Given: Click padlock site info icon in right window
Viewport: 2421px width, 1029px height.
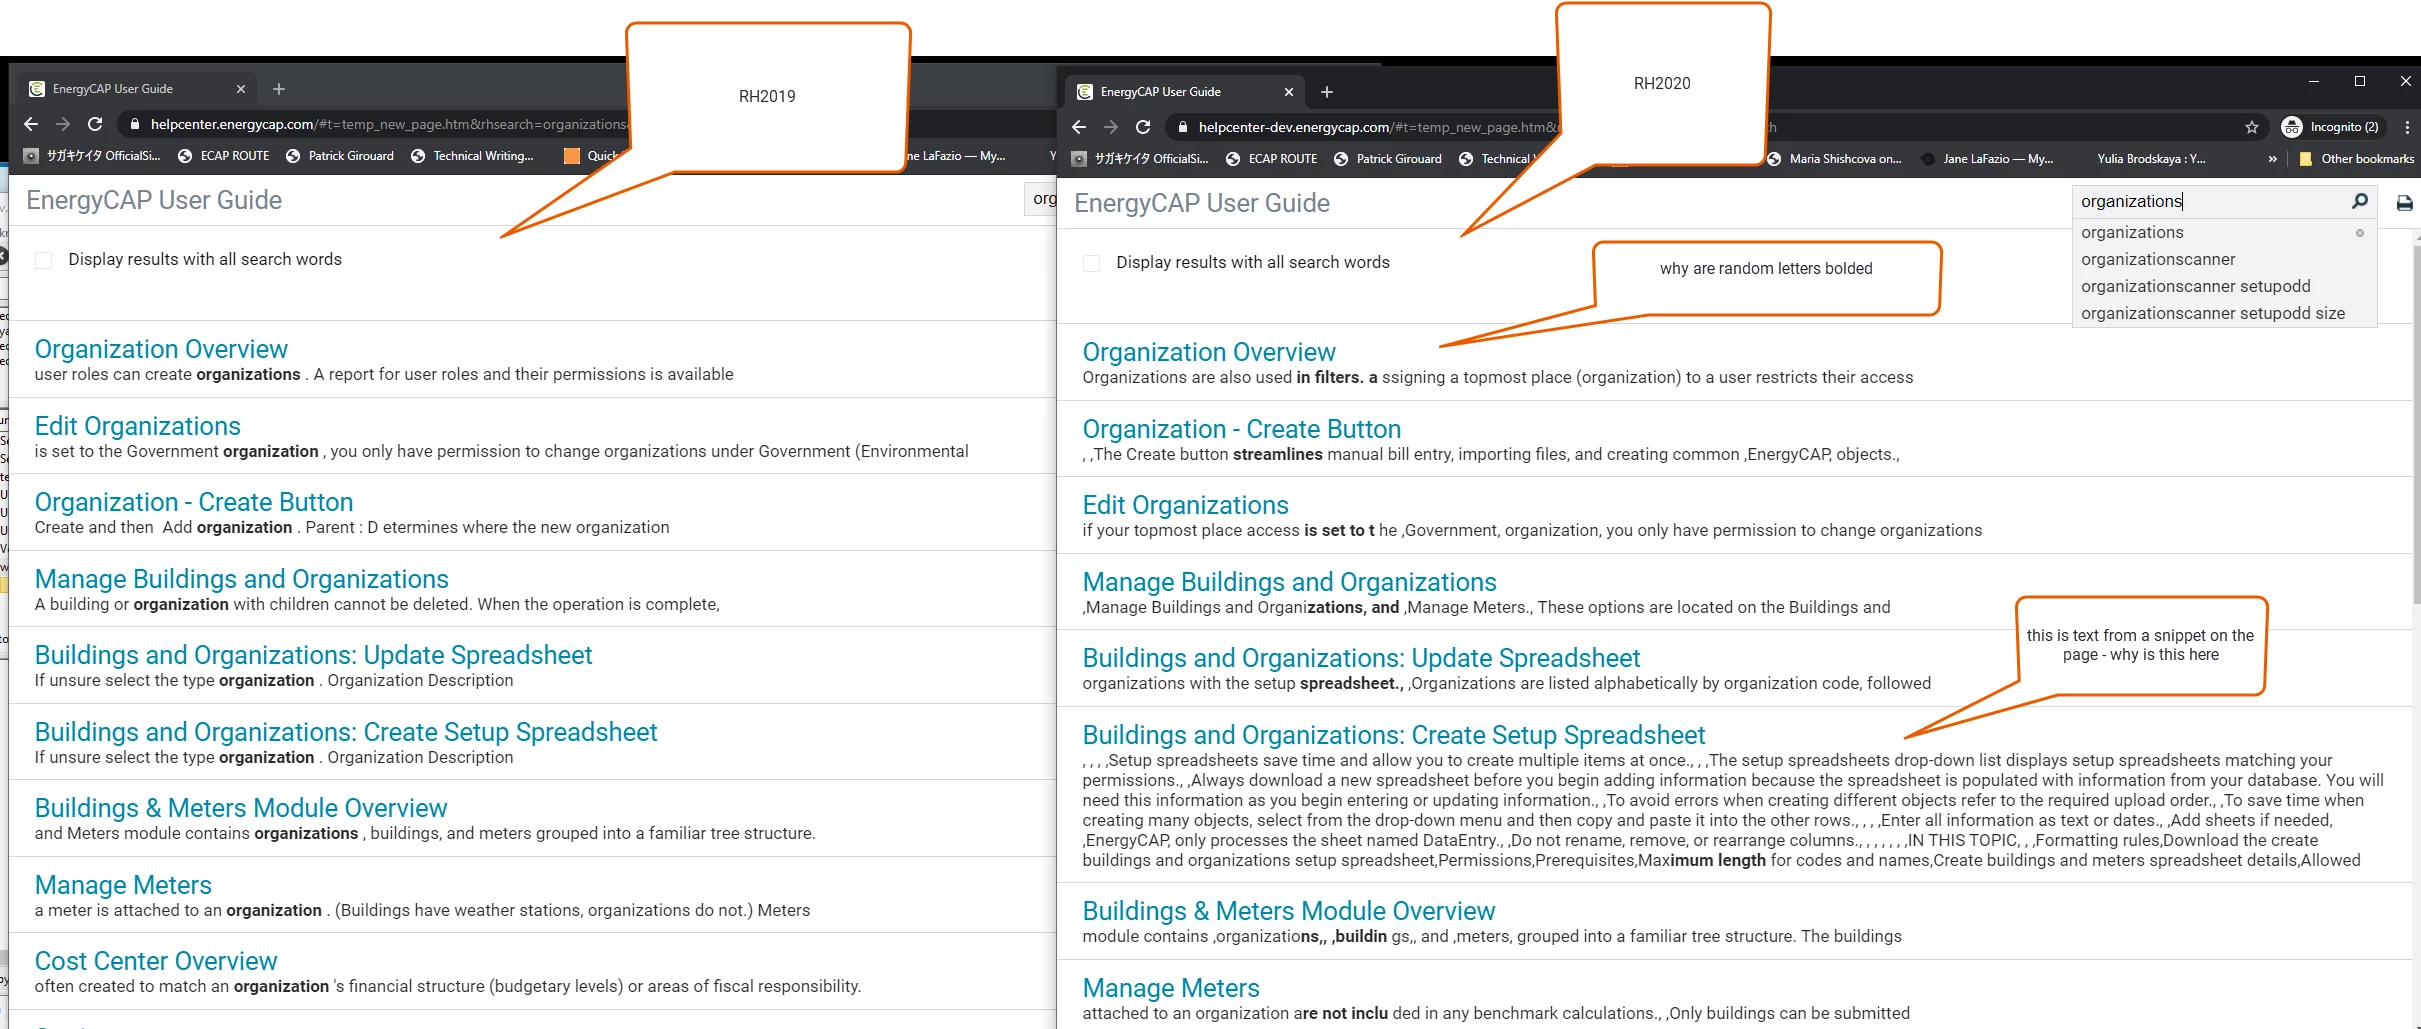Looking at the screenshot, I should [x=1182, y=127].
